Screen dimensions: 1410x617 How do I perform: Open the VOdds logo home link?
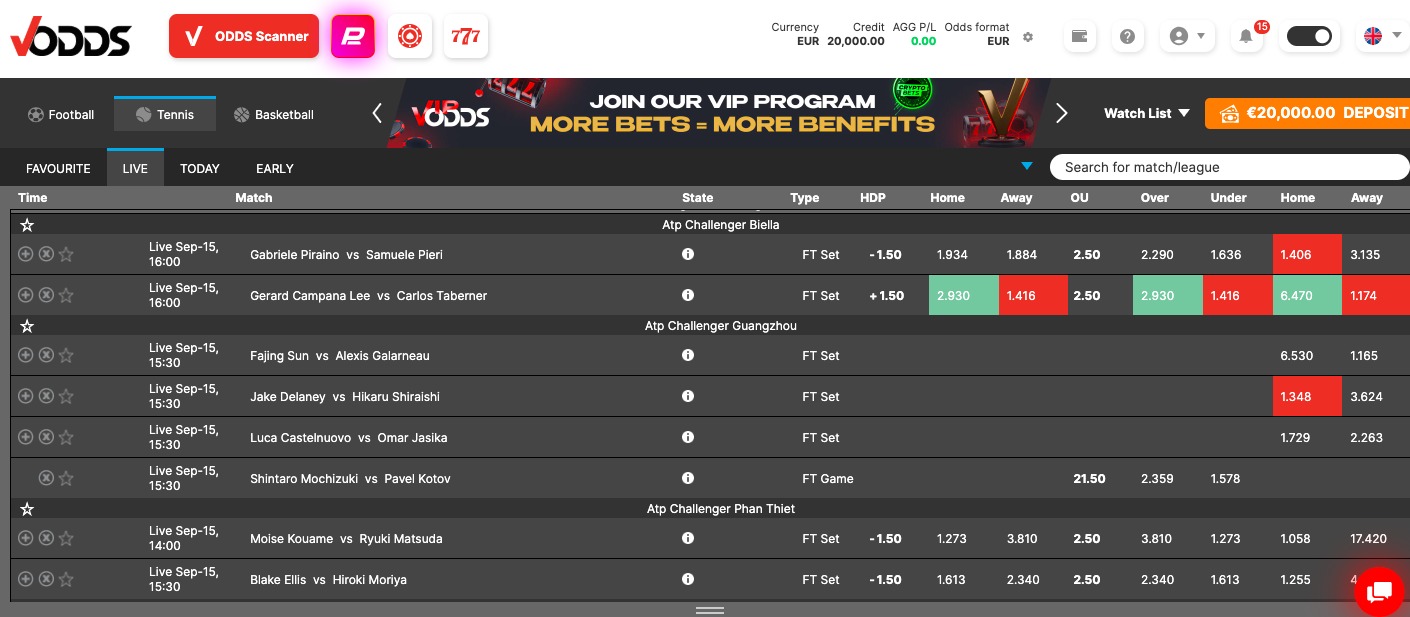click(x=70, y=37)
